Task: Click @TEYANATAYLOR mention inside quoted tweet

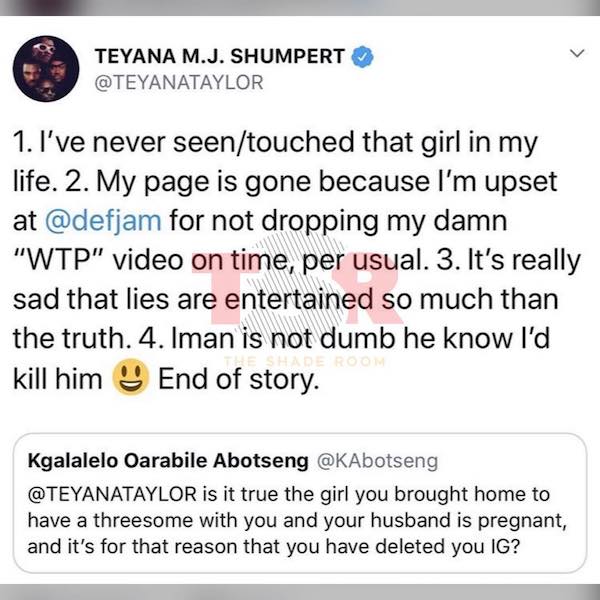Action: point(112,494)
